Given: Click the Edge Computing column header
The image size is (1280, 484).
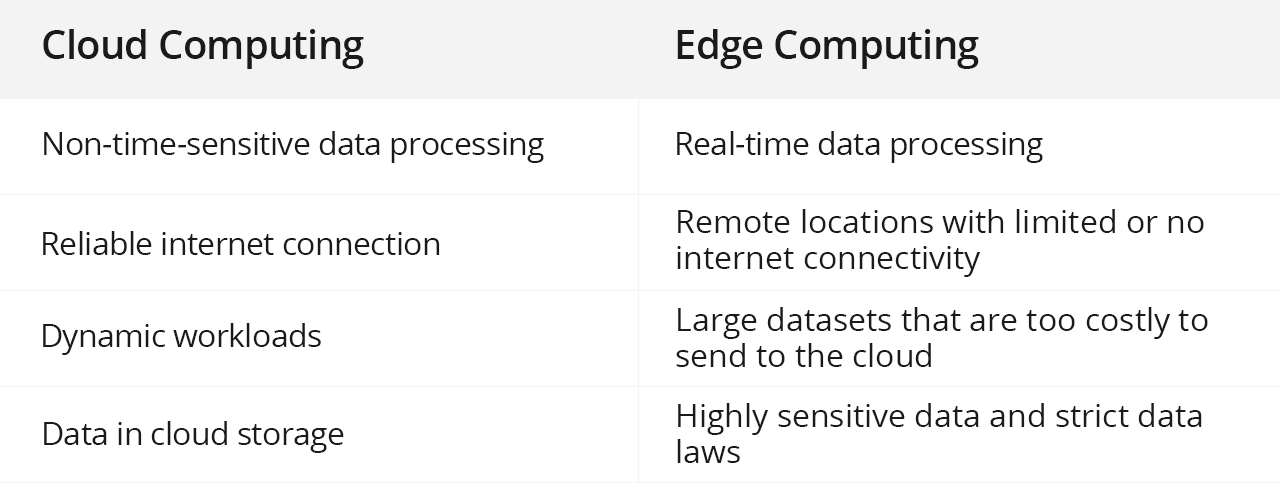Looking at the screenshot, I should pyautogui.click(x=826, y=46).
